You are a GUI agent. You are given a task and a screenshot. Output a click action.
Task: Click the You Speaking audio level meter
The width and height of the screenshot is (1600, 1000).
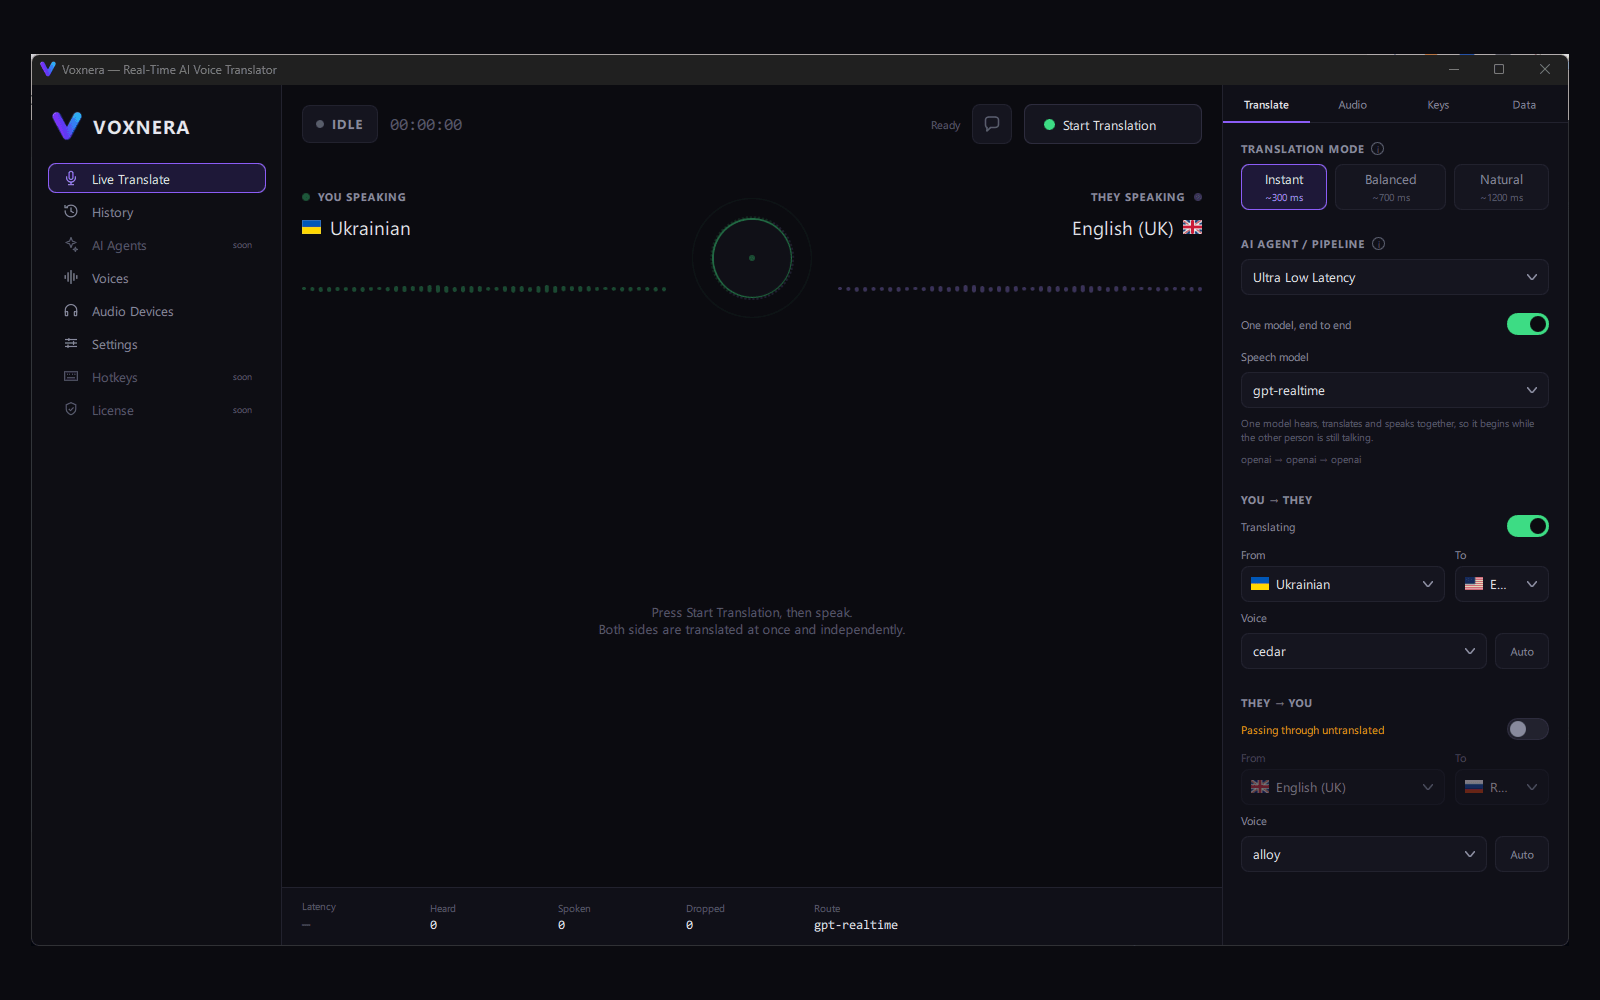tap(484, 289)
